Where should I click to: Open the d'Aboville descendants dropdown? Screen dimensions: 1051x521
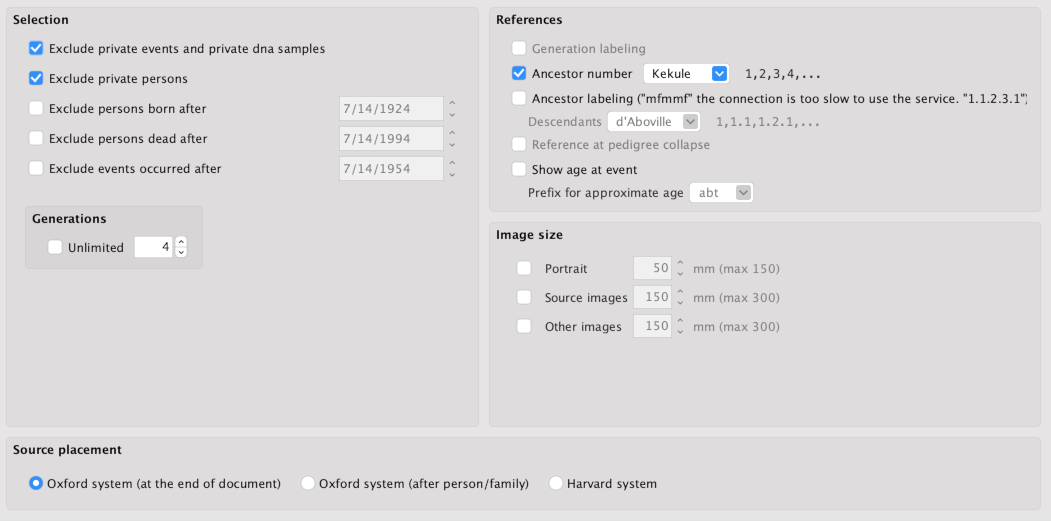click(654, 121)
